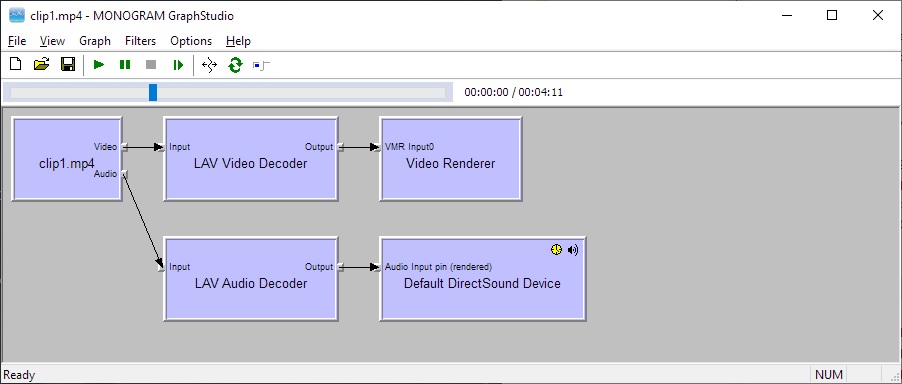Click the Input pin of LAV Video Decoder
This screenshot has height=384, width=902.
coord(161,147)
